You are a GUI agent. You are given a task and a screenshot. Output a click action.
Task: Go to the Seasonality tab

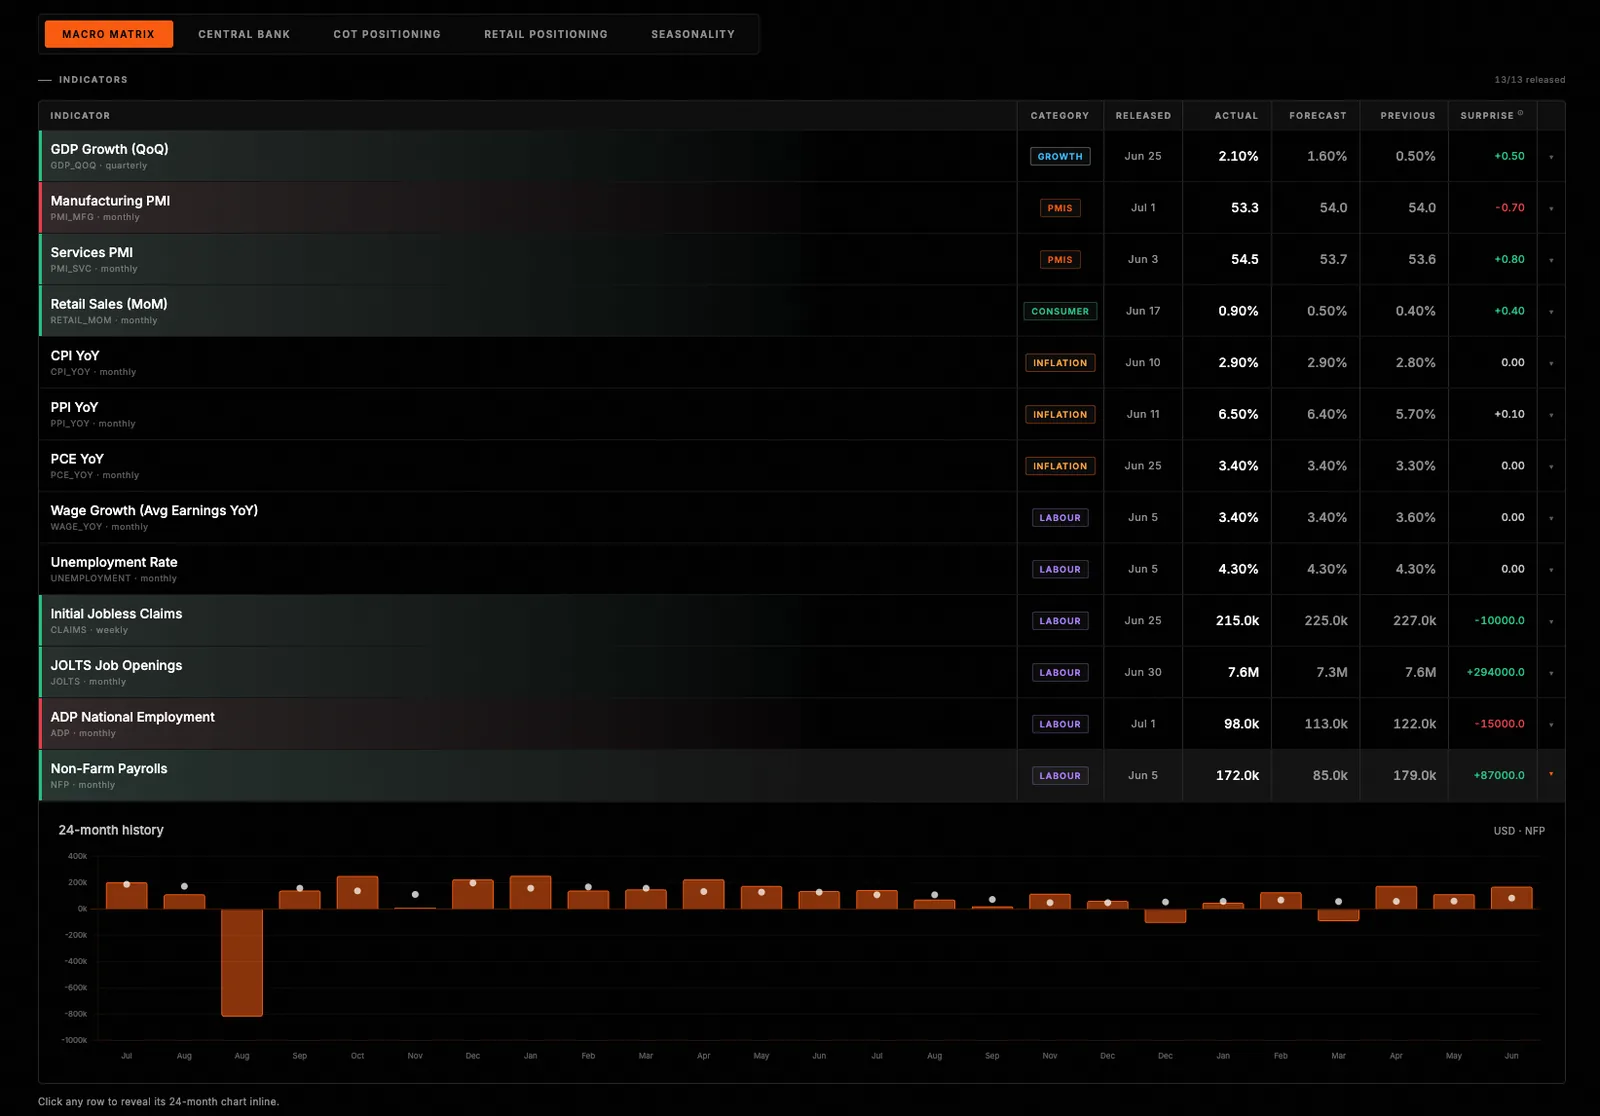[693, 34]
